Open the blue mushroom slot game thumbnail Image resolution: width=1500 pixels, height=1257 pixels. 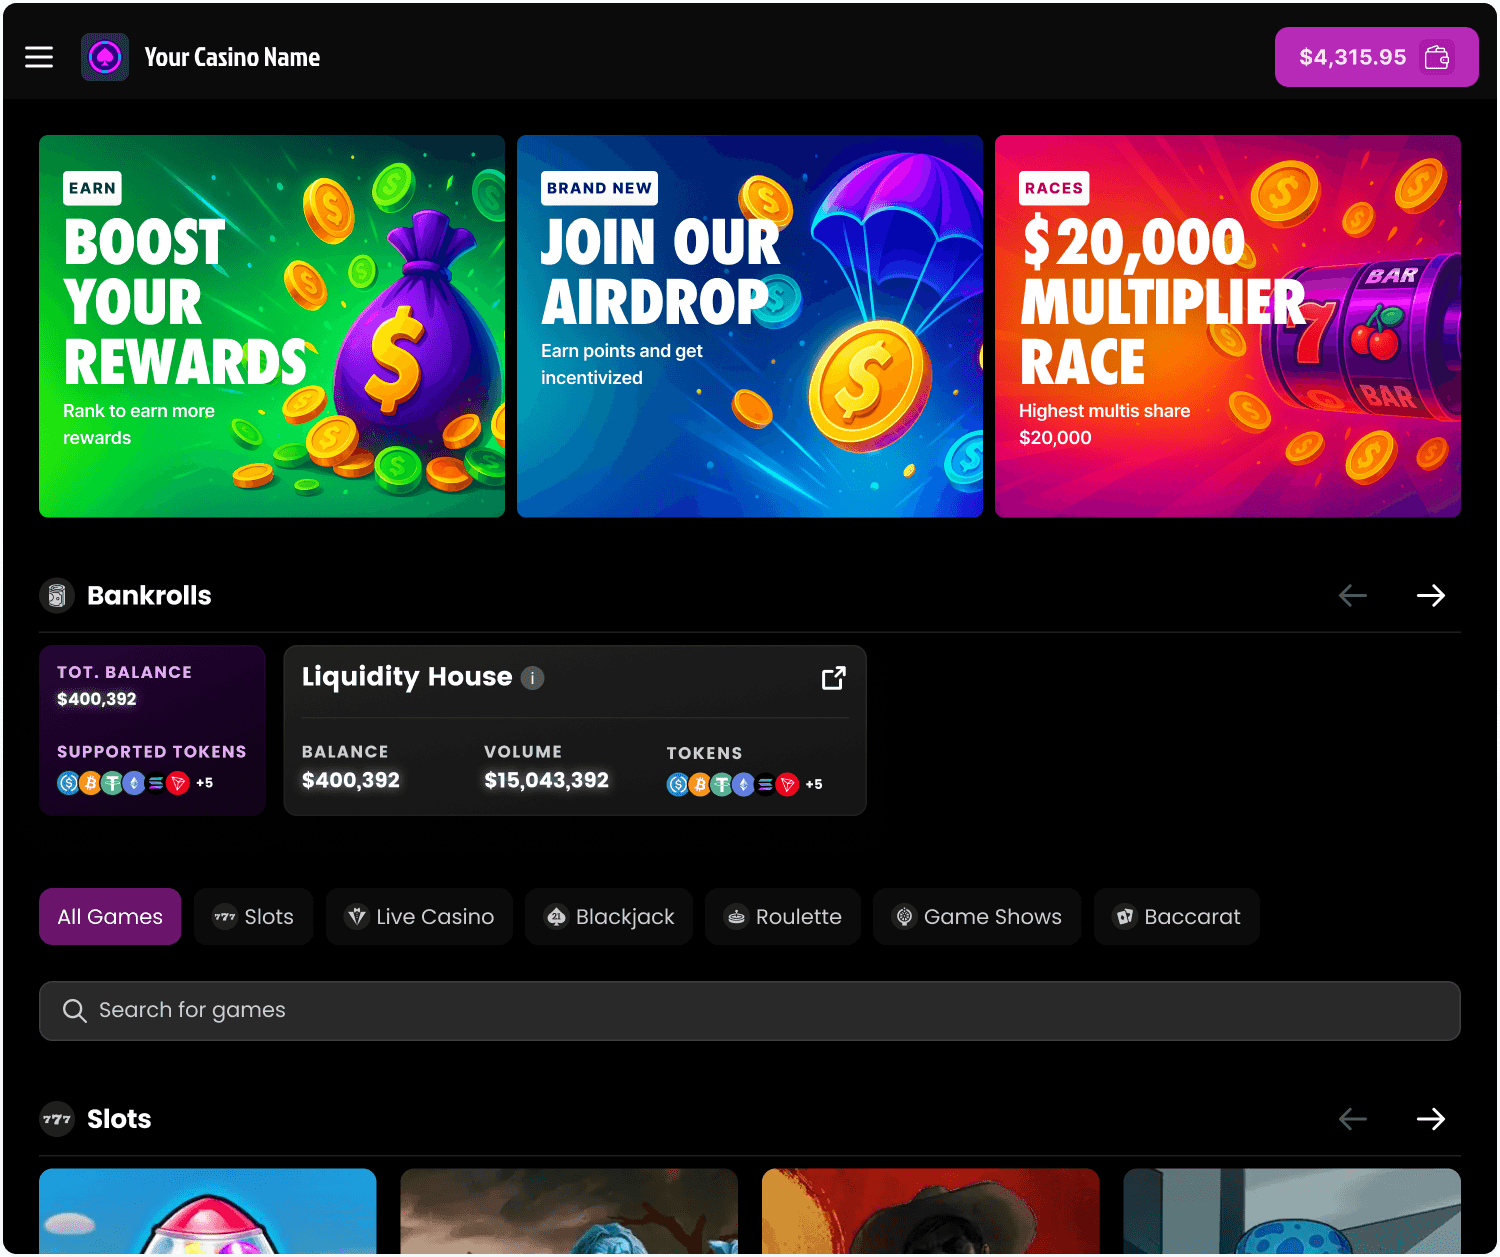pos(1292,1211)
